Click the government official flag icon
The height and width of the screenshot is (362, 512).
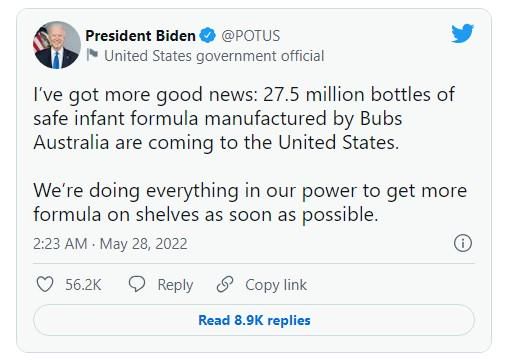[x=92, y=55]
